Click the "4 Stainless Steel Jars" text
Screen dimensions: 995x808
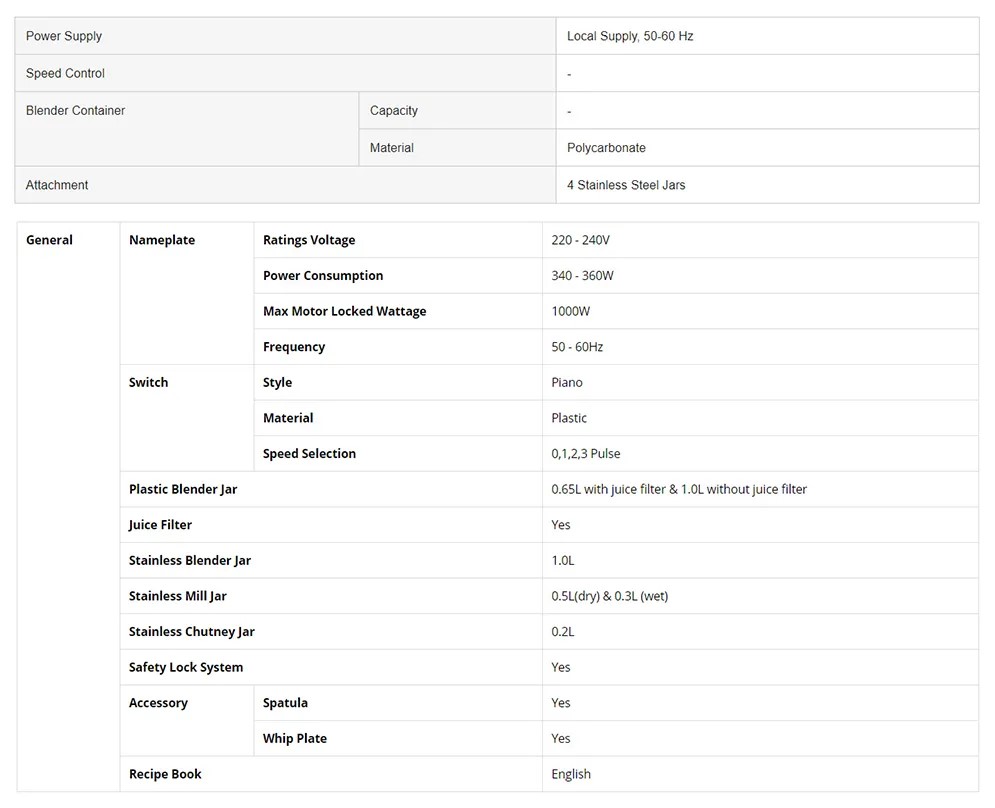[x=626, y=185]
